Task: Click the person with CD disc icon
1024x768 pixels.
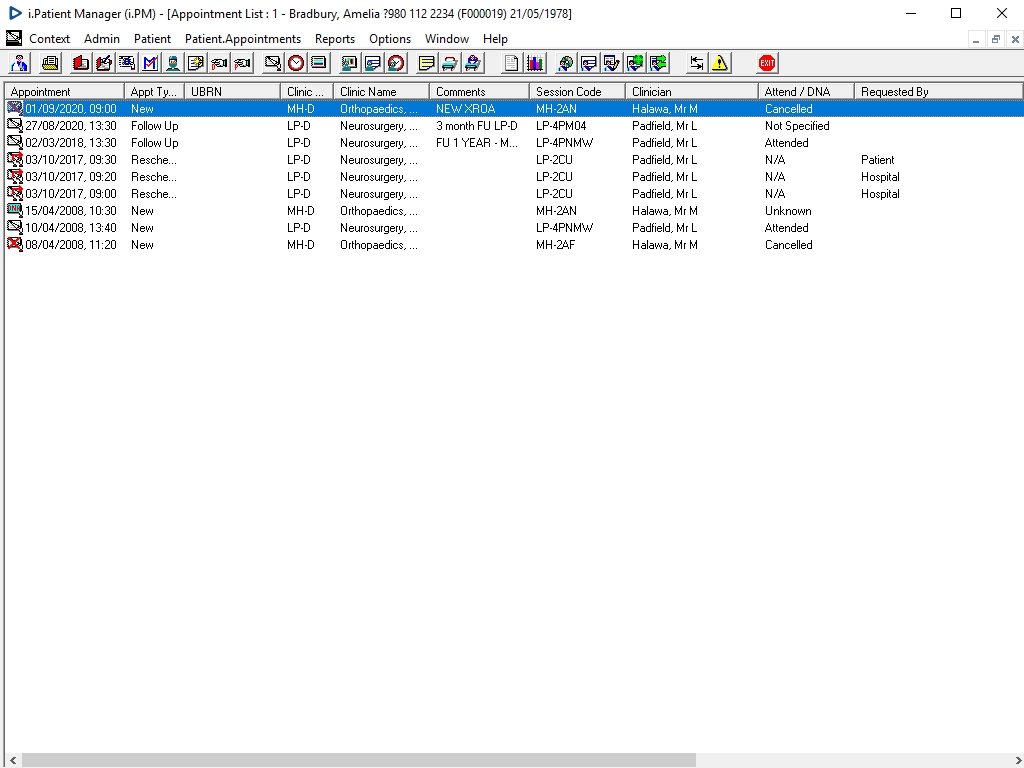Action: pyautogui.click(x=566, y=63)
